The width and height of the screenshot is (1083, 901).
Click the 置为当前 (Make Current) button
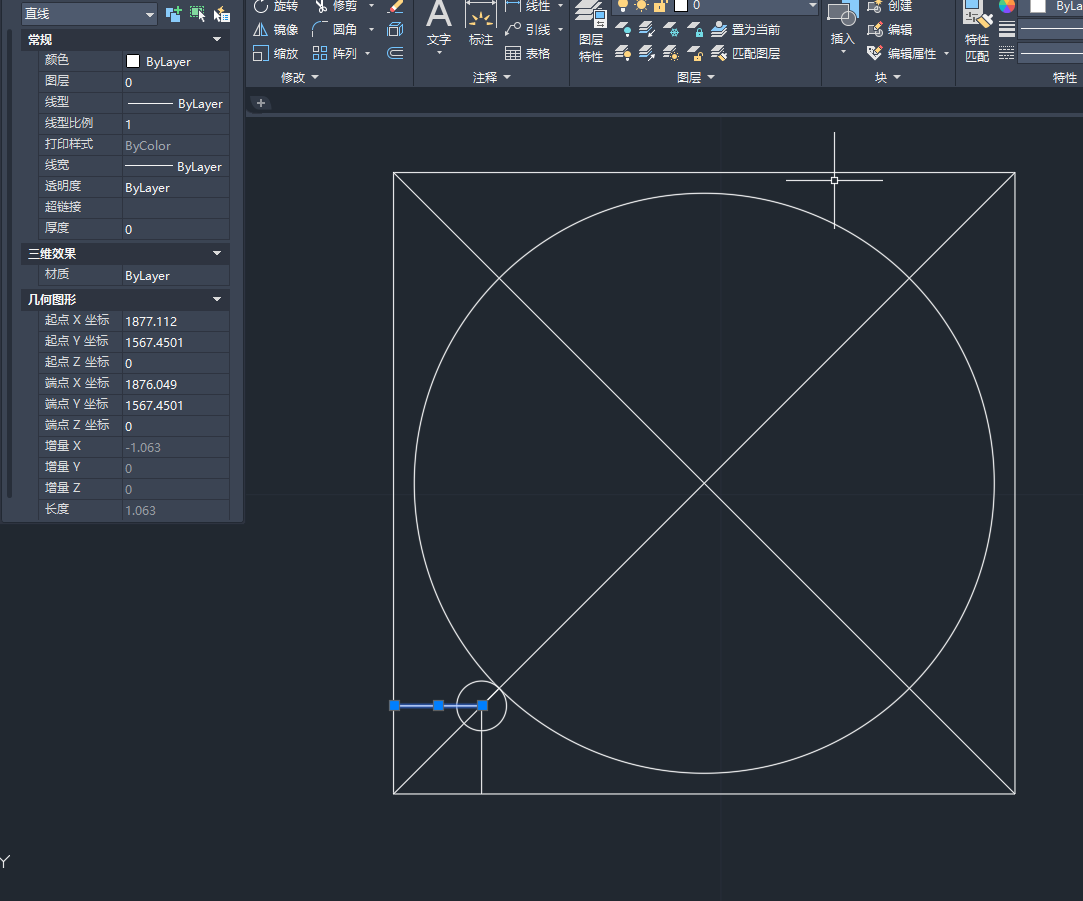[746, 30]
